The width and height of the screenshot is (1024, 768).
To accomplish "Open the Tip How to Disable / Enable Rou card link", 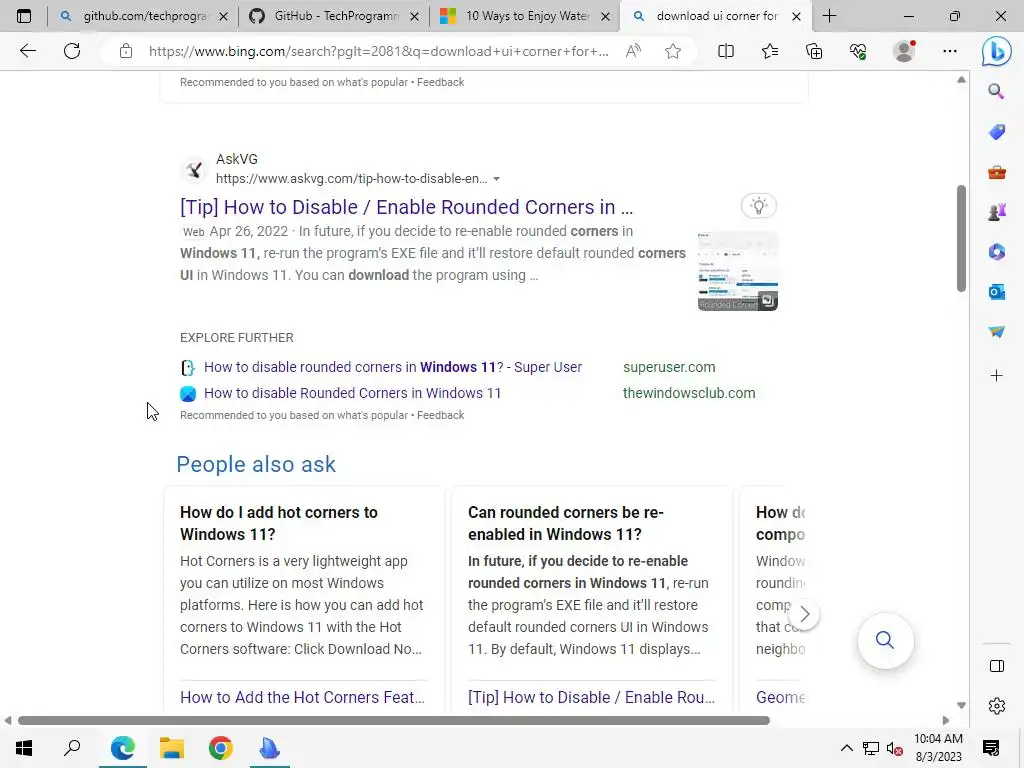I will [x=591, y=697].
